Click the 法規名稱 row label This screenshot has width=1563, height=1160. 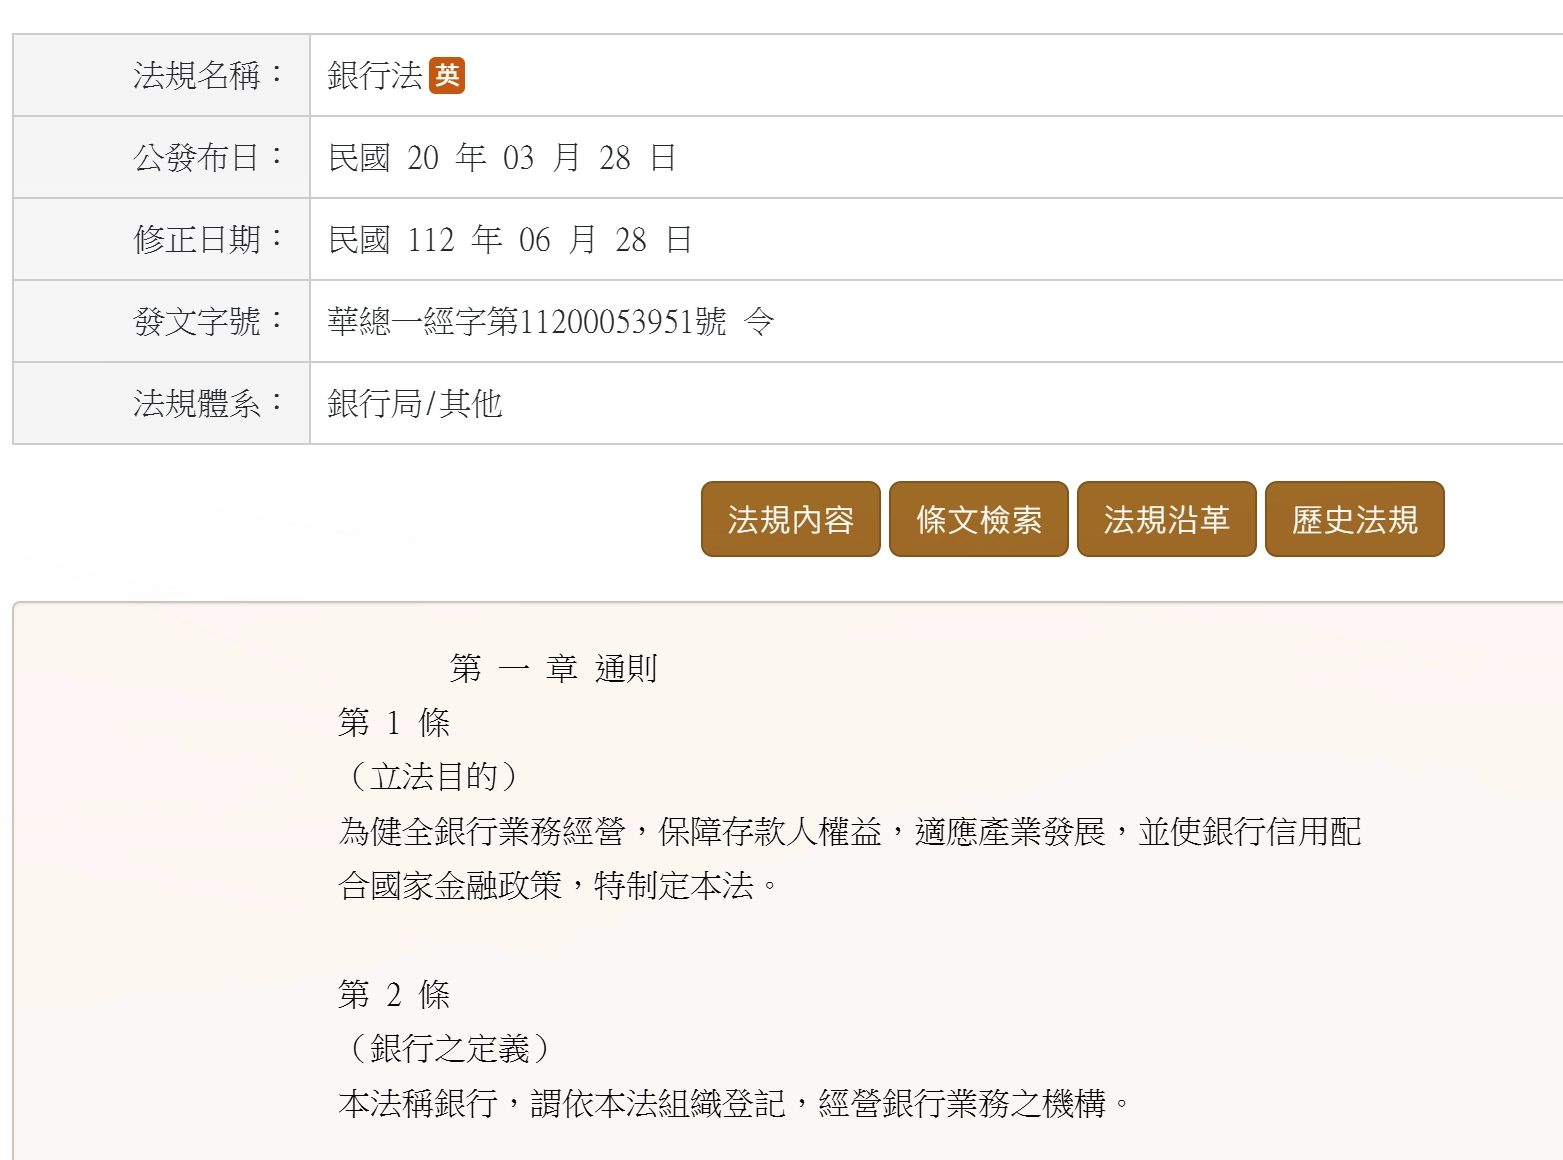[208, 75]
